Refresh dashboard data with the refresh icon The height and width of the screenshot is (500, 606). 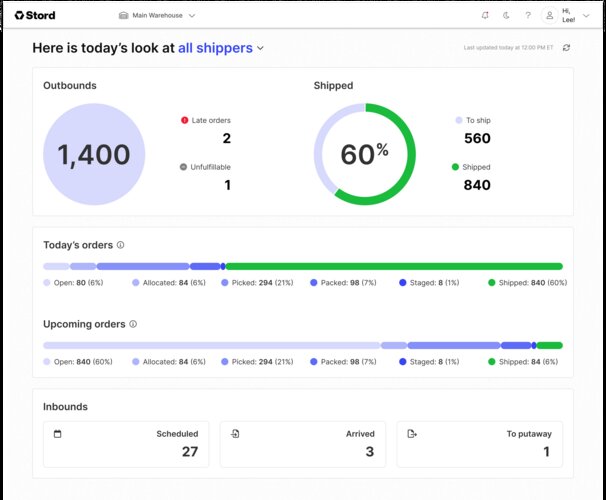pos(567,48)
